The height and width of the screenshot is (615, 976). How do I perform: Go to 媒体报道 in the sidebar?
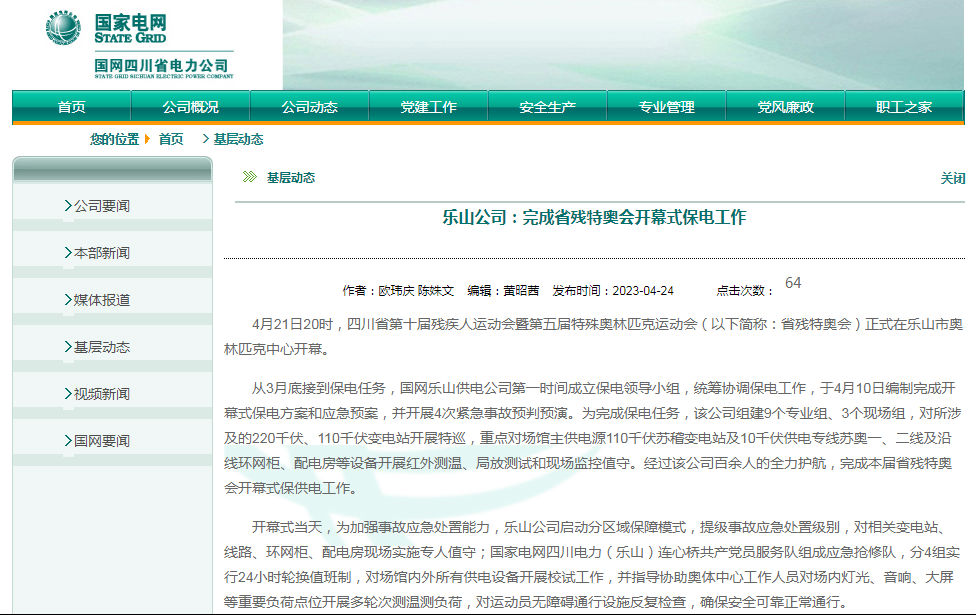click(x=101, y=300)
